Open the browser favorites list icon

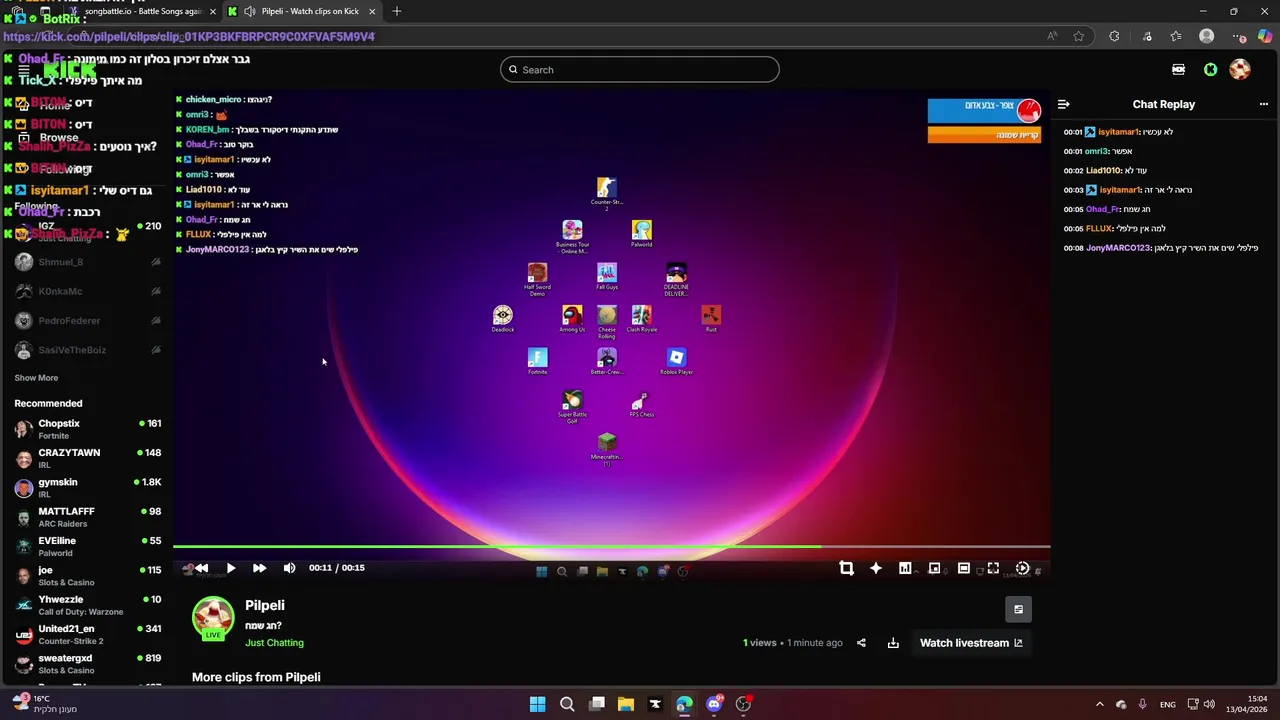pos(1176,36)
